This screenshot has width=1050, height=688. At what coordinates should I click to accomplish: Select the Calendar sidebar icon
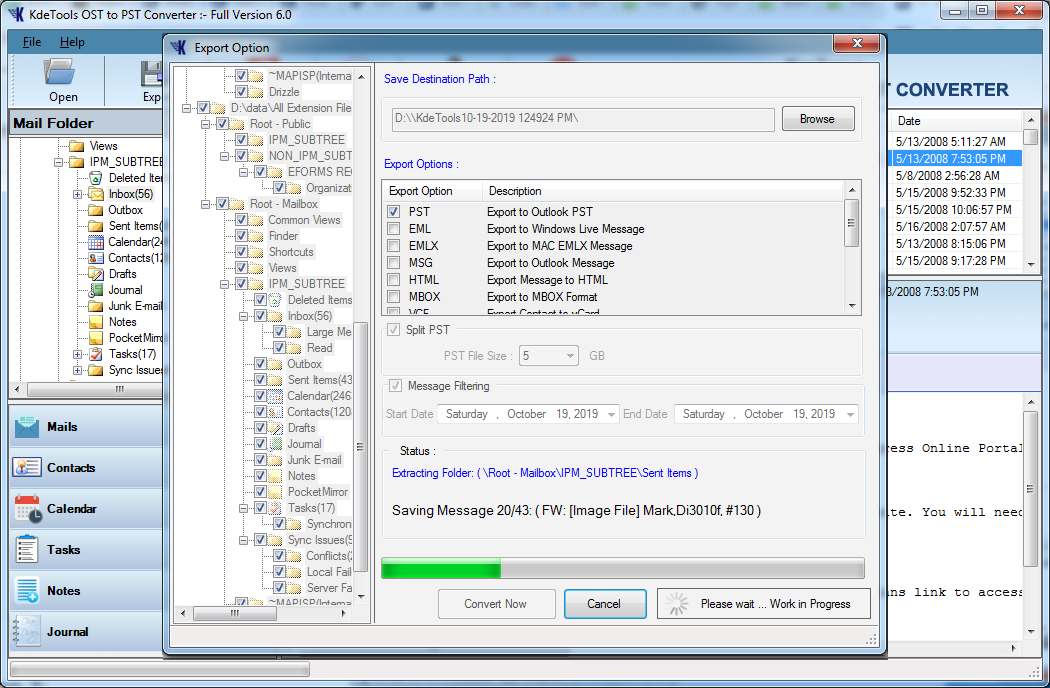coord(28,509)
